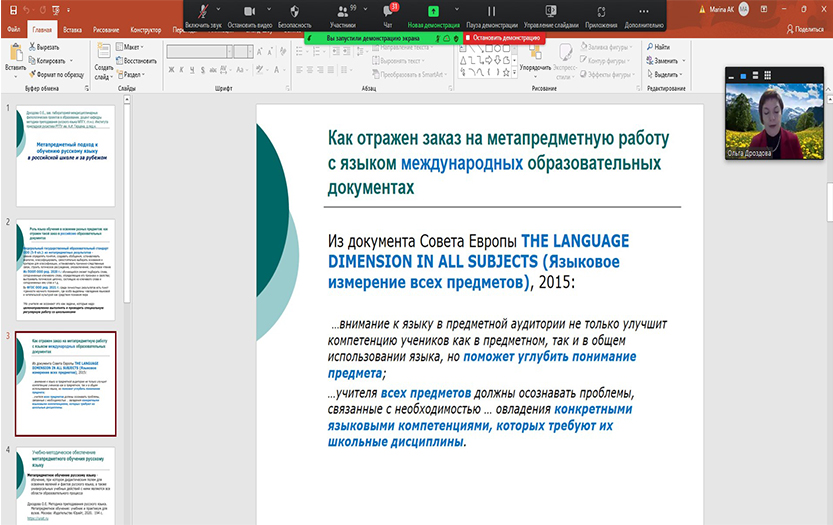Switch to the Вставка ribbon tab
Screen dimensions: 833x525
tap(72, 30)
